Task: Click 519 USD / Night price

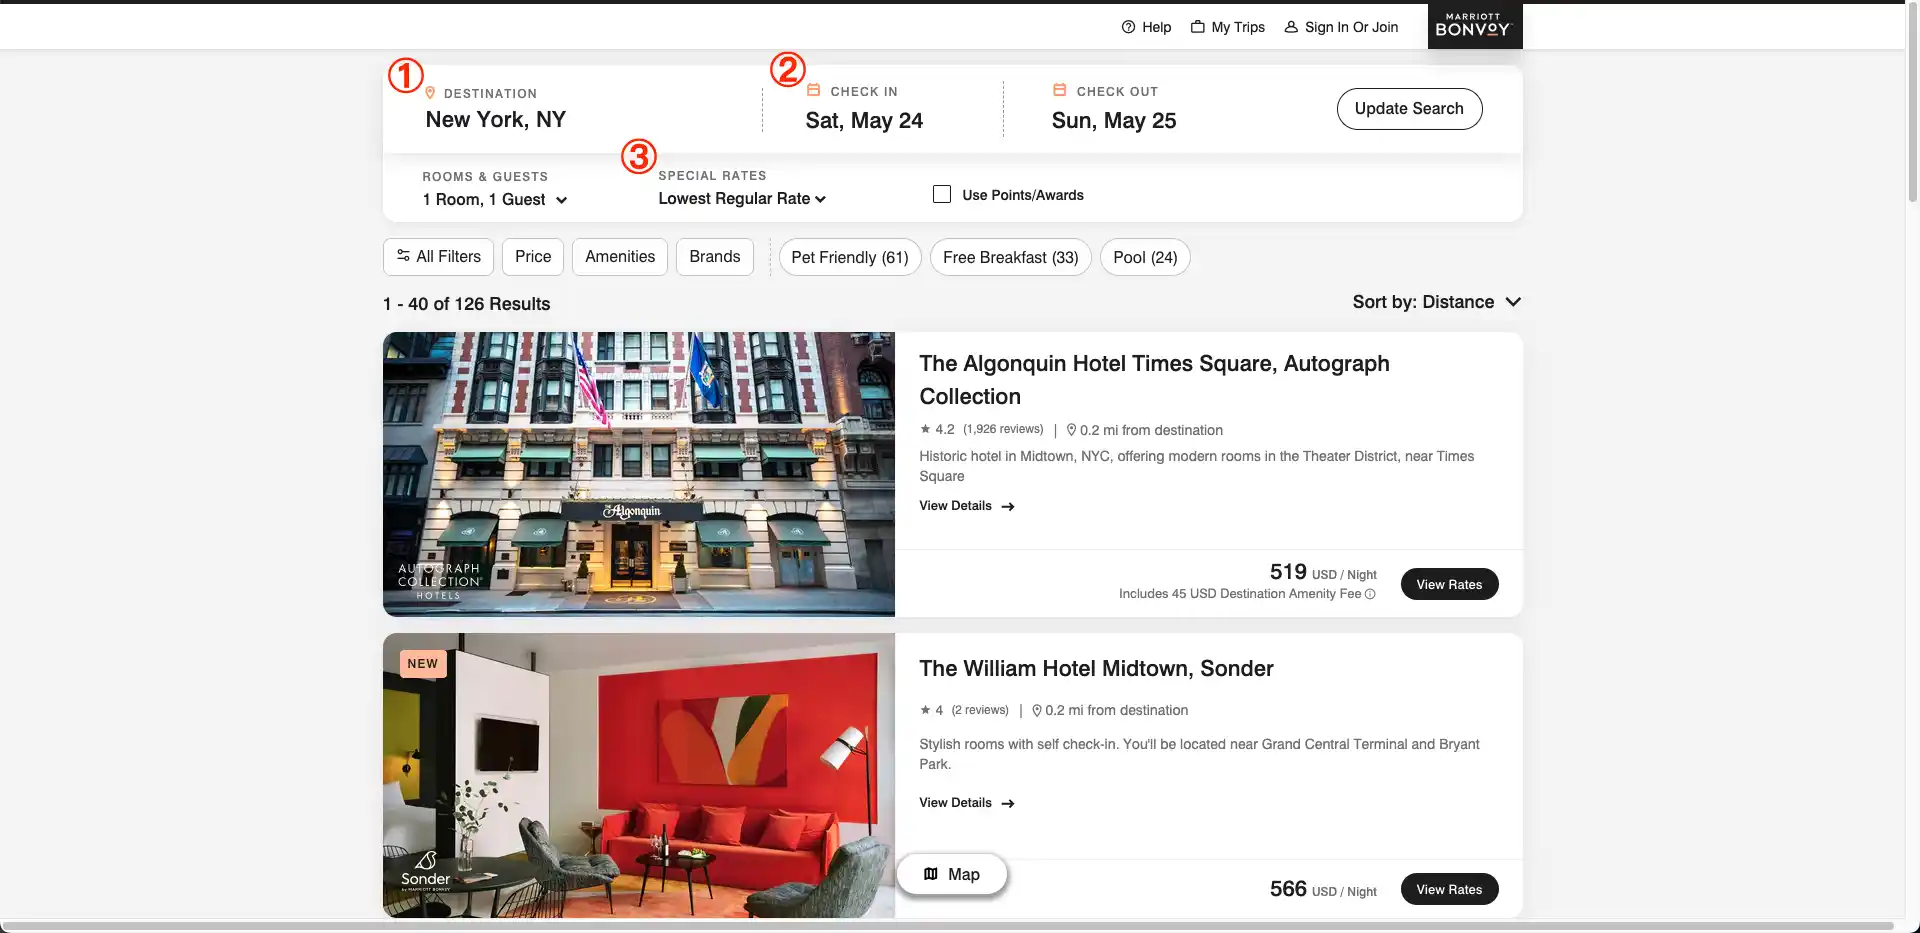Action: (x=1323, y=572)
